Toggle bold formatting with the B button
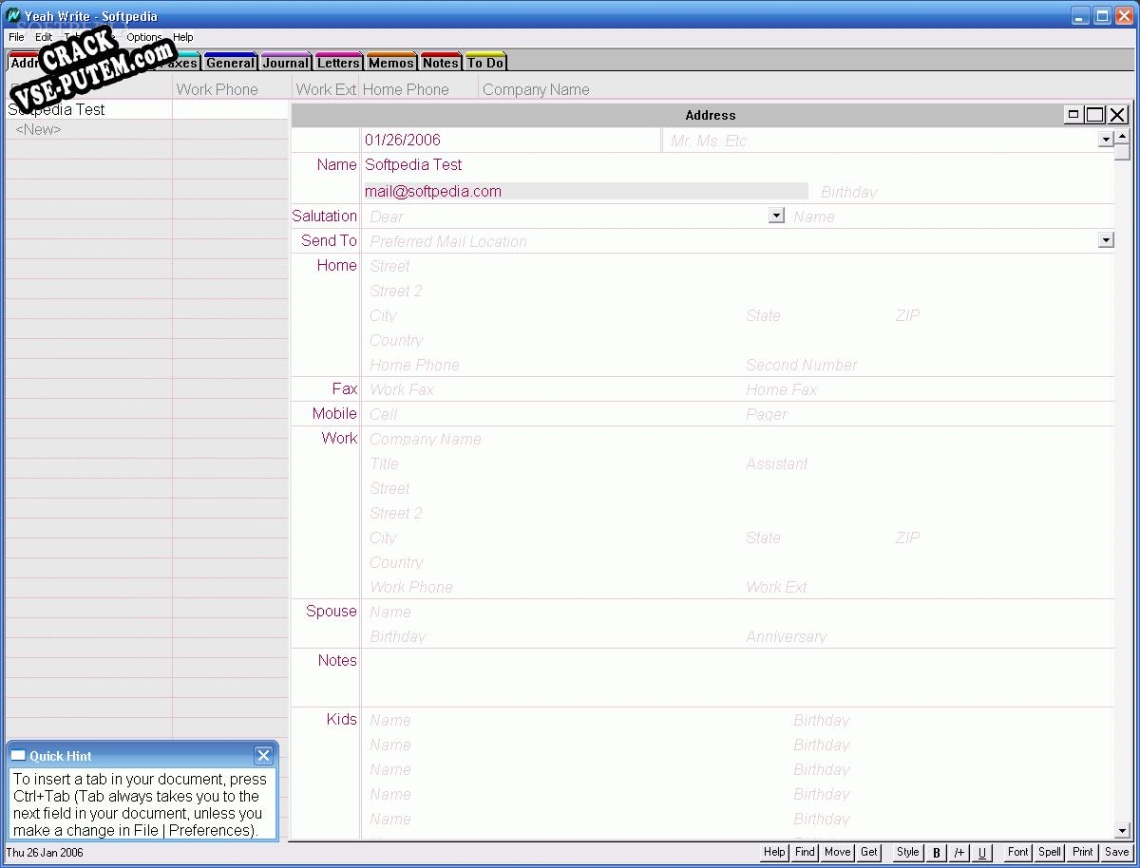Screen dimensions: 1140x868 point(937,853)
